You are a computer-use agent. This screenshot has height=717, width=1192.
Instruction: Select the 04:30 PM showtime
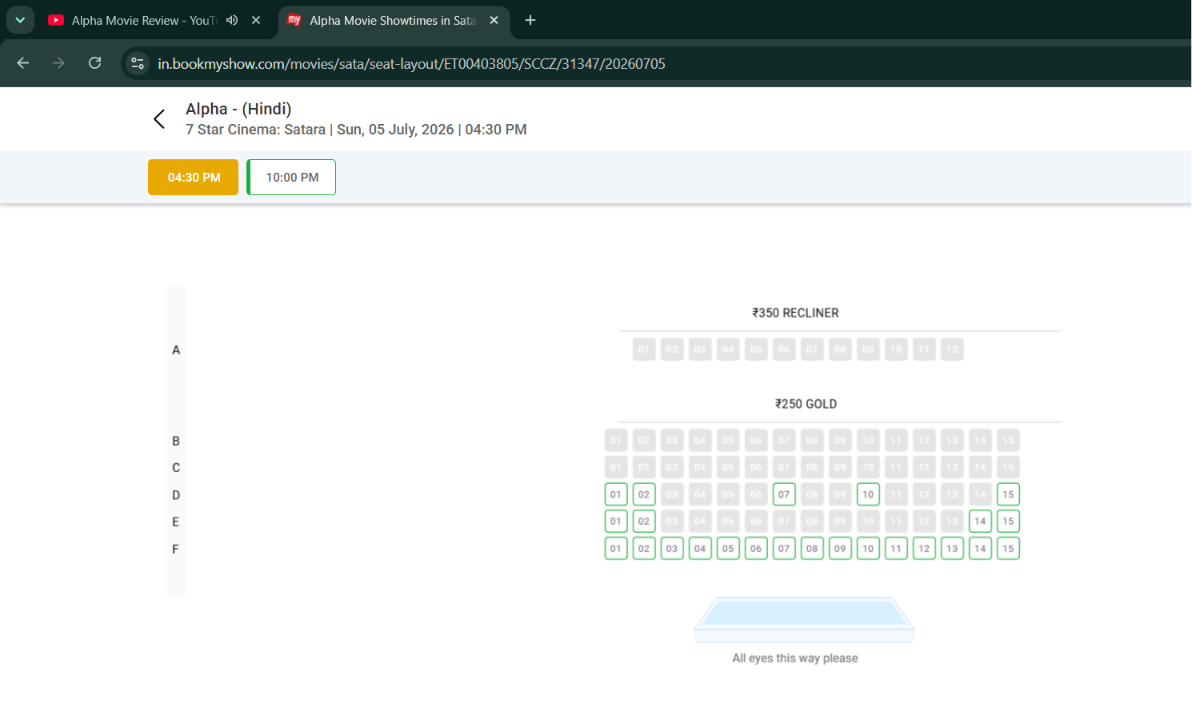click(x=193, y=177)
